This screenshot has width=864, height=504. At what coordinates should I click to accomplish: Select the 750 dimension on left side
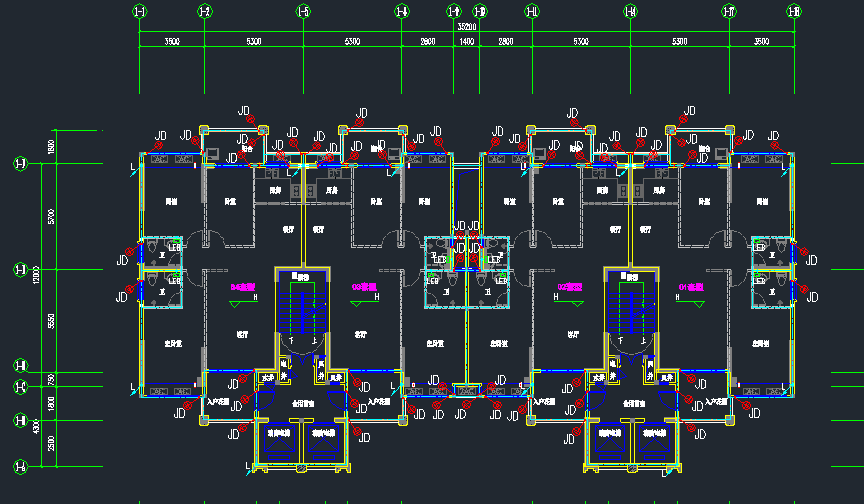[x=52, y=379]
